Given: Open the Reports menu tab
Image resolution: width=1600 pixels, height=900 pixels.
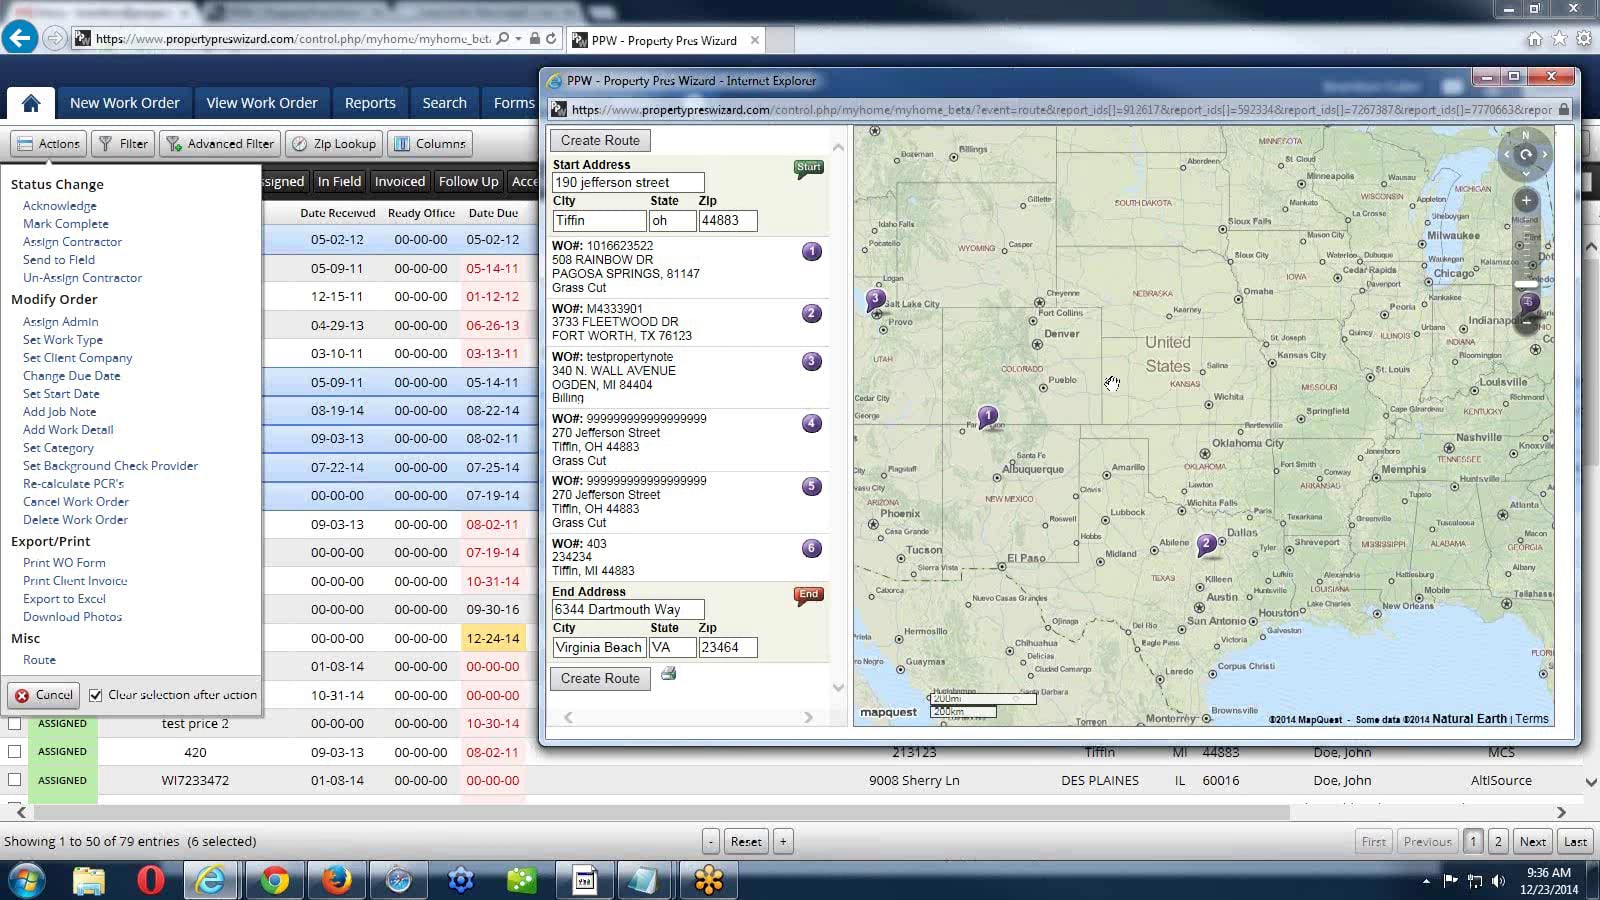Looking at the screenshot, I should [370, 103].
